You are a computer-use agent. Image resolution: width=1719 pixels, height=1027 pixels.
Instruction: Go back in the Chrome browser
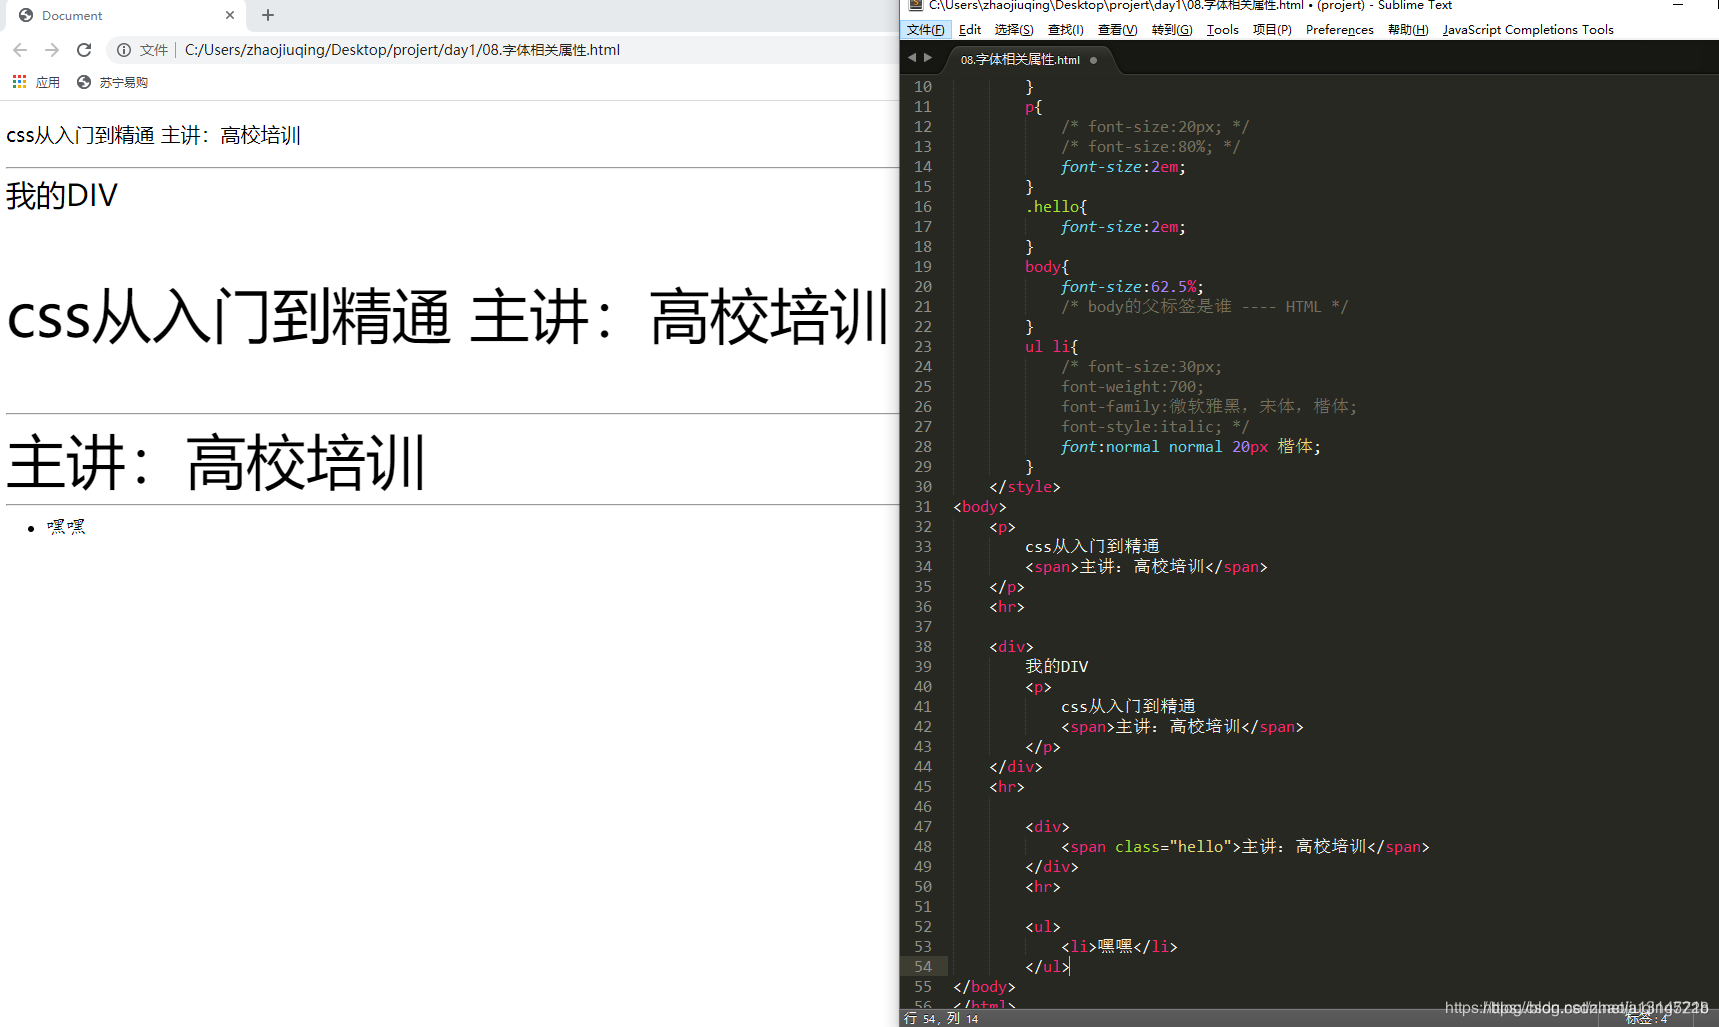point(20,50)
